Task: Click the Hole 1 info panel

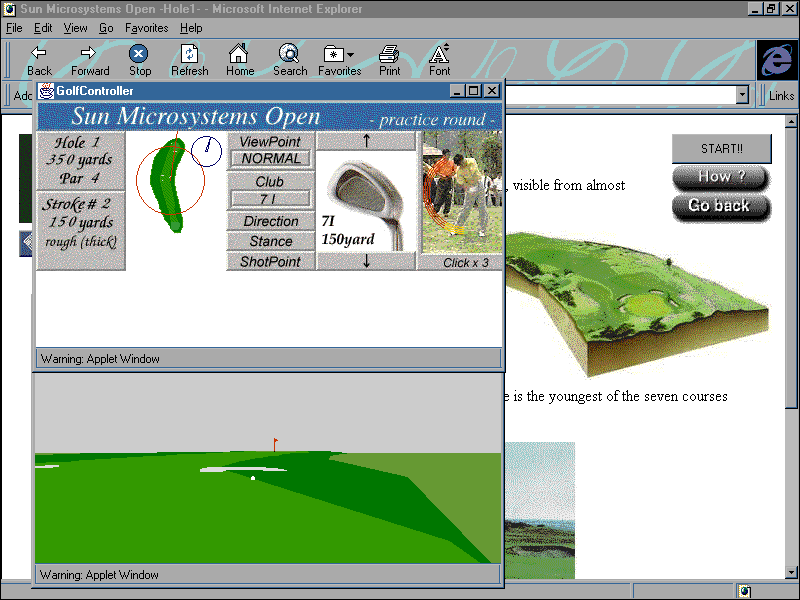Action: click(81, 160)
